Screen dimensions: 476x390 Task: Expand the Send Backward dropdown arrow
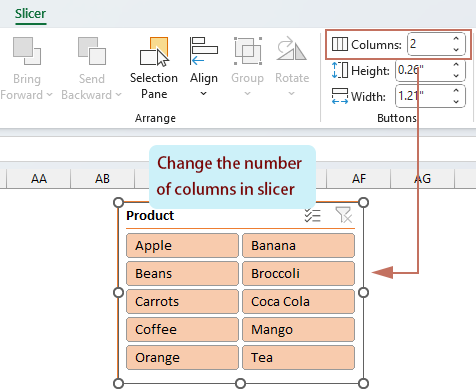[118, 95]
